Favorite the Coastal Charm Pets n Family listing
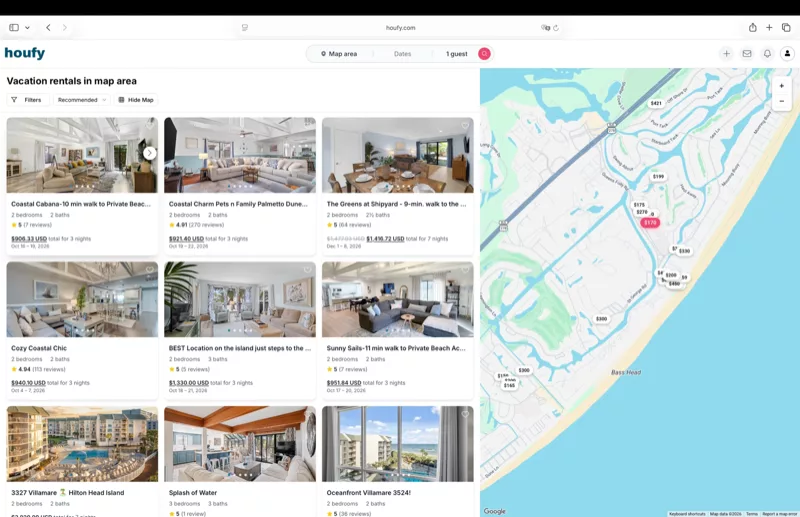 pyautogui.click(x=308, y=125)
